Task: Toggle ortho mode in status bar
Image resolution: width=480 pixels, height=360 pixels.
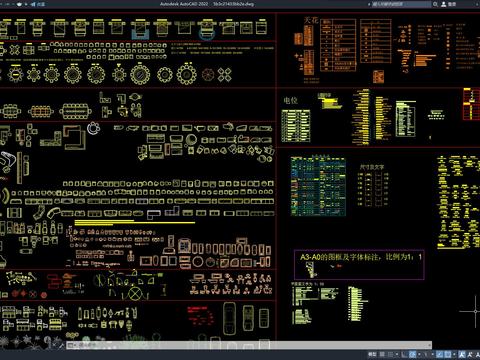Action: click(404, 354)
